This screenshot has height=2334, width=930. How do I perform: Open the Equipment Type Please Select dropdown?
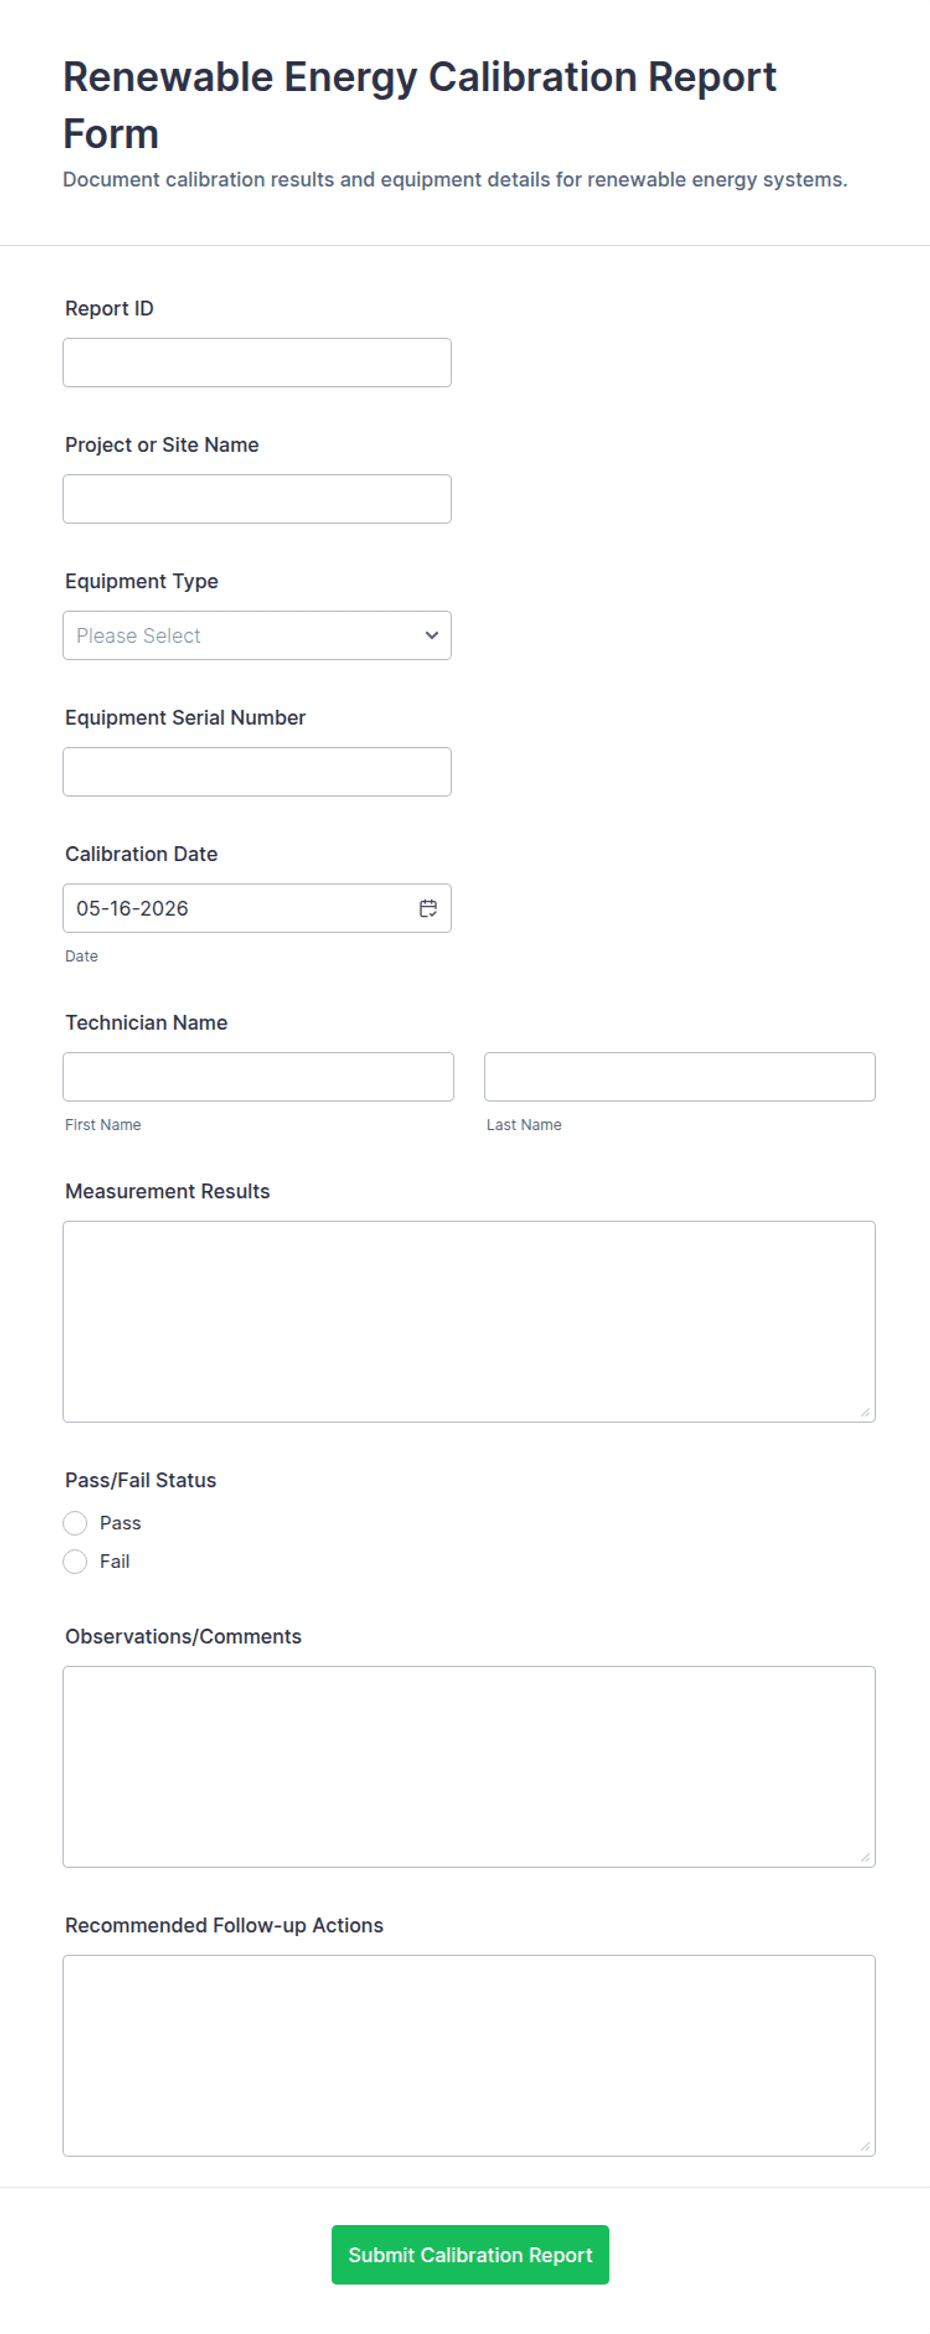coord(257,635)
